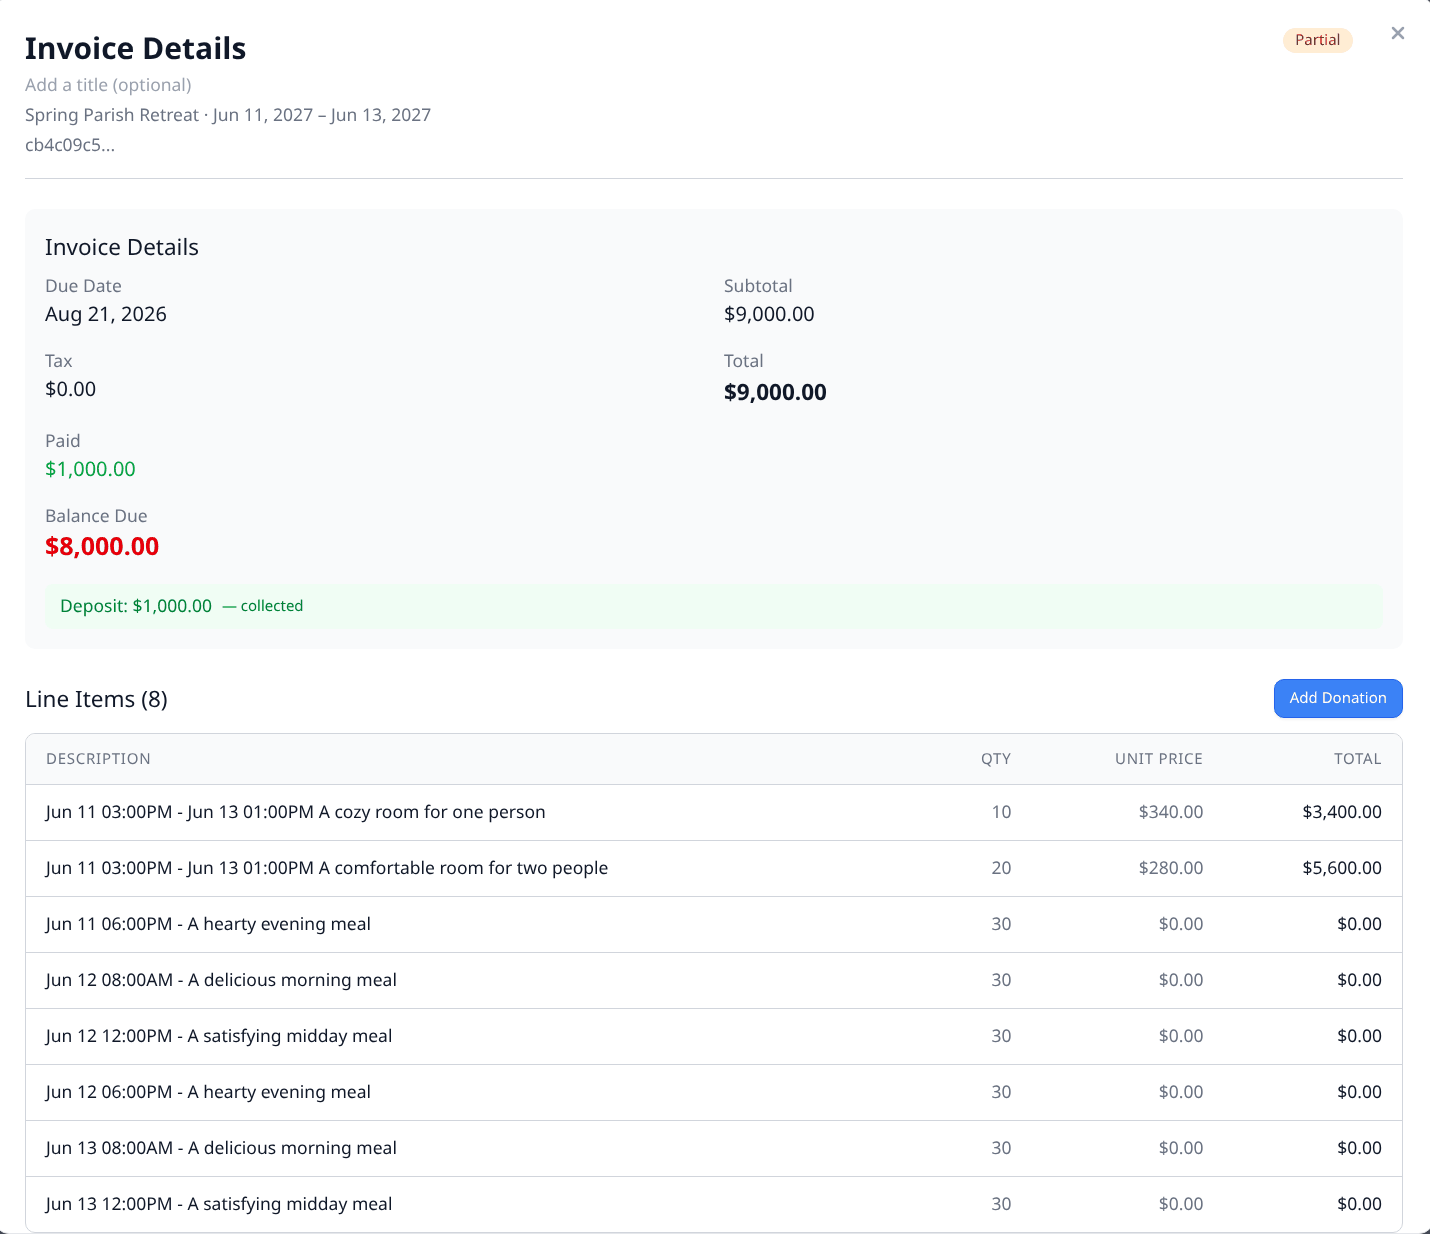This screenshot has height=1234, width=1430.
Task: Select the comfortable room for two people row
Action: [x=714, y=869]
